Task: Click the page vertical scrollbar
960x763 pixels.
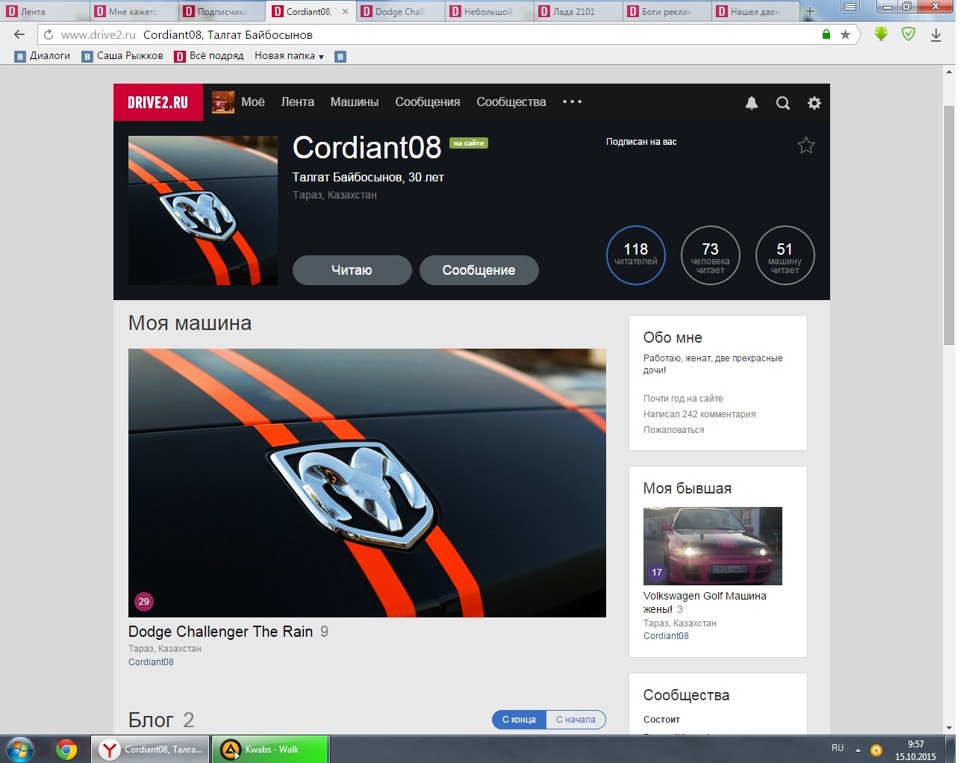Action: [949, 225]
